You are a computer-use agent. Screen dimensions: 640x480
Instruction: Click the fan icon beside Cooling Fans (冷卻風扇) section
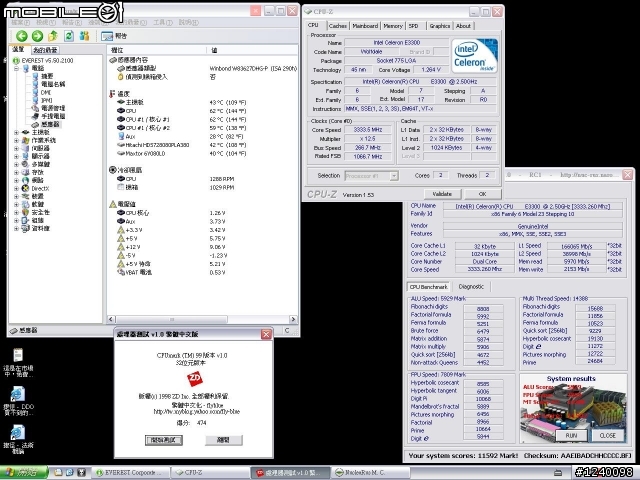tap(113, 170)
